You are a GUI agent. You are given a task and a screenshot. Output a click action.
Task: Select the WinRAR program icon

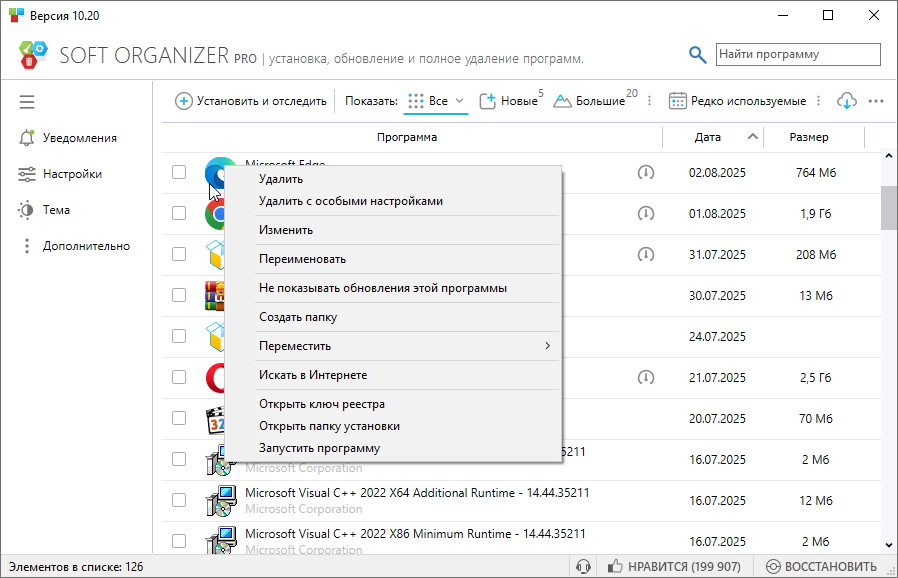215,296
